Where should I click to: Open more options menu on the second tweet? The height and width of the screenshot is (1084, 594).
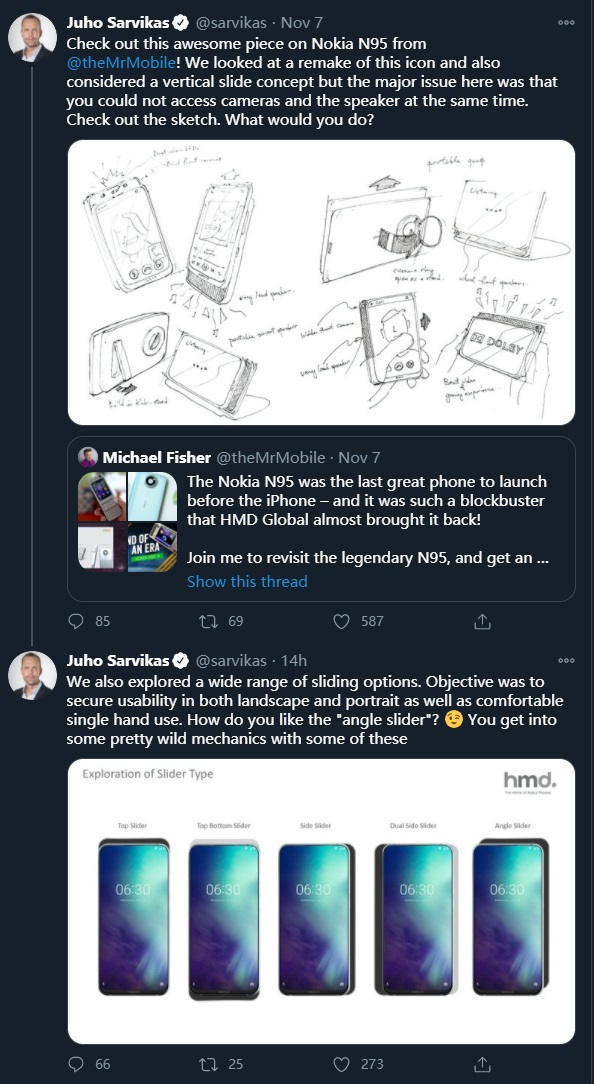(x=568, y=660)
